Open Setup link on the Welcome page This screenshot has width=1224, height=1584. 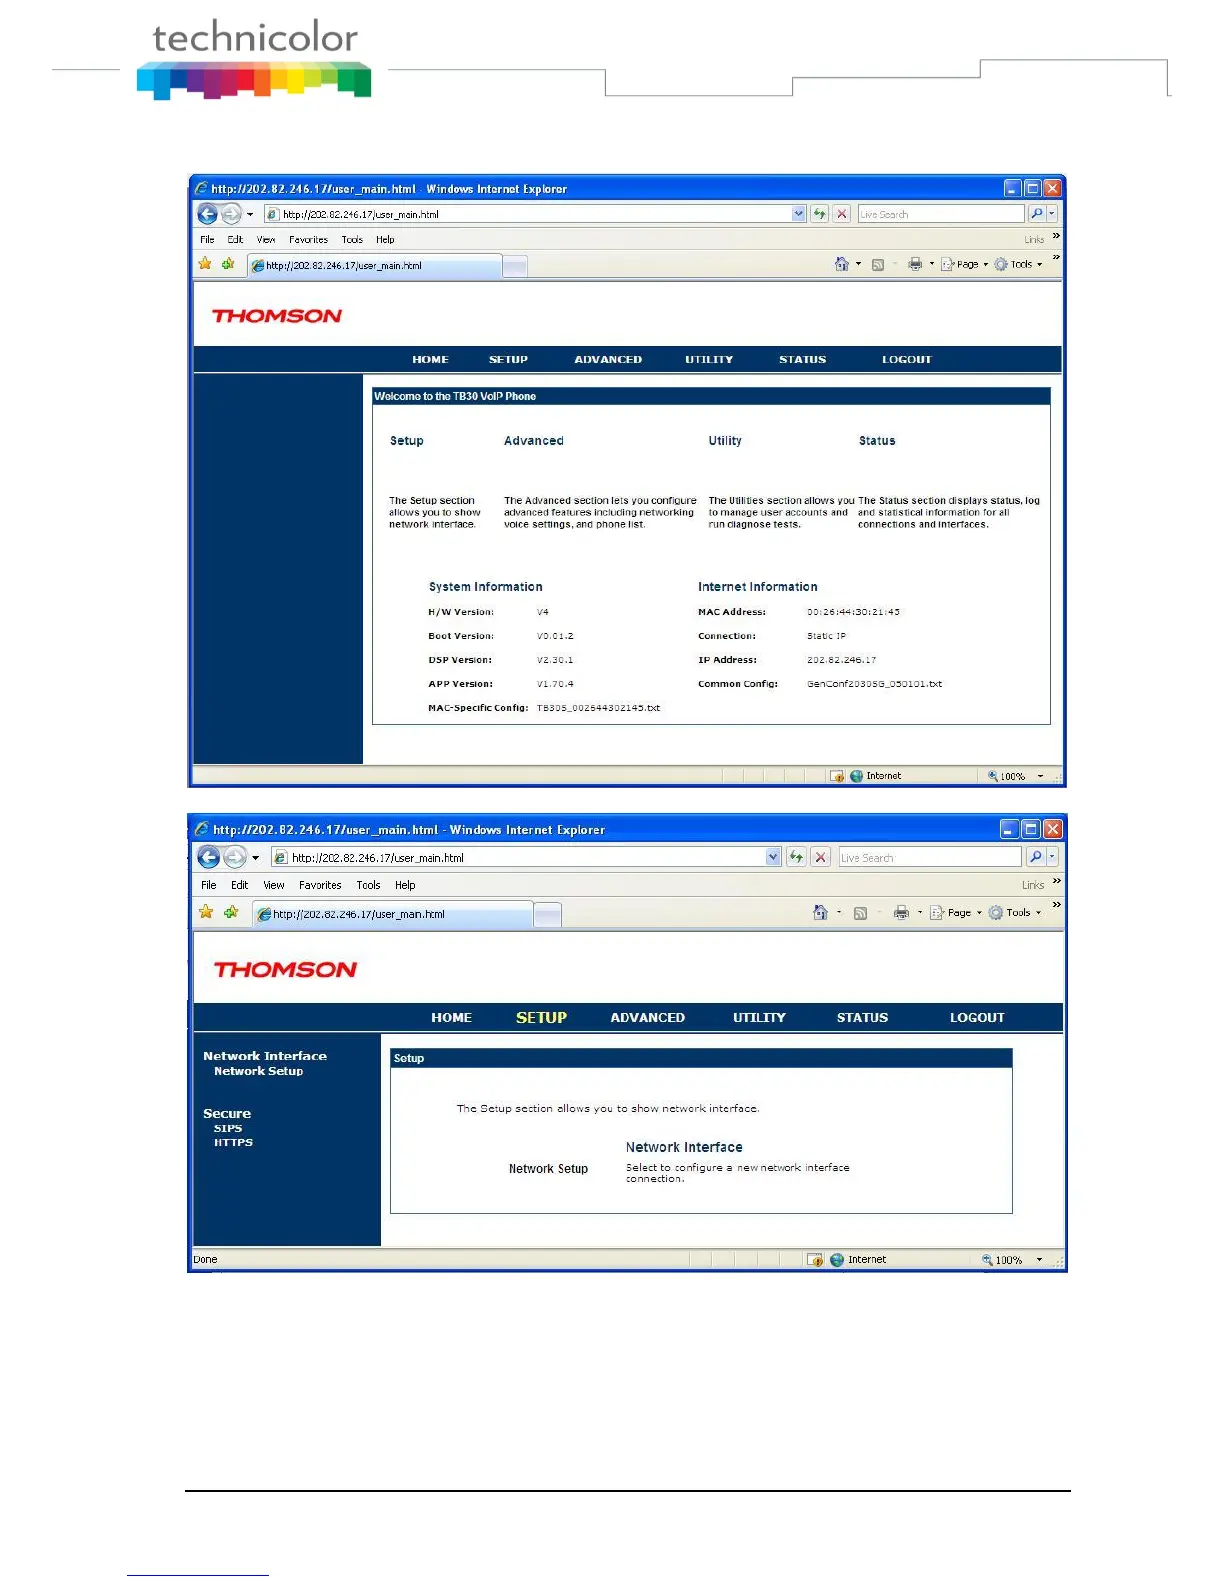406,441
